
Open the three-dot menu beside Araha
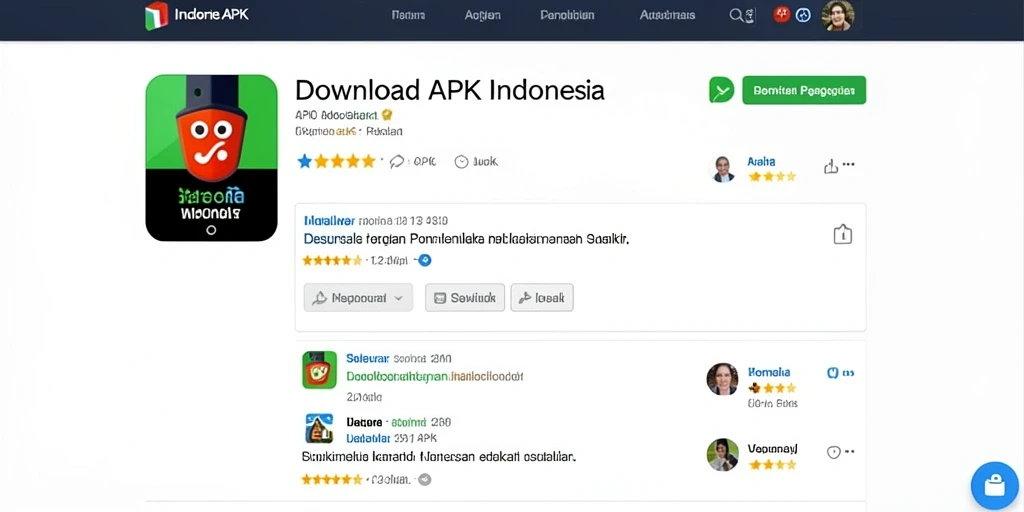(x=848, y=165)
